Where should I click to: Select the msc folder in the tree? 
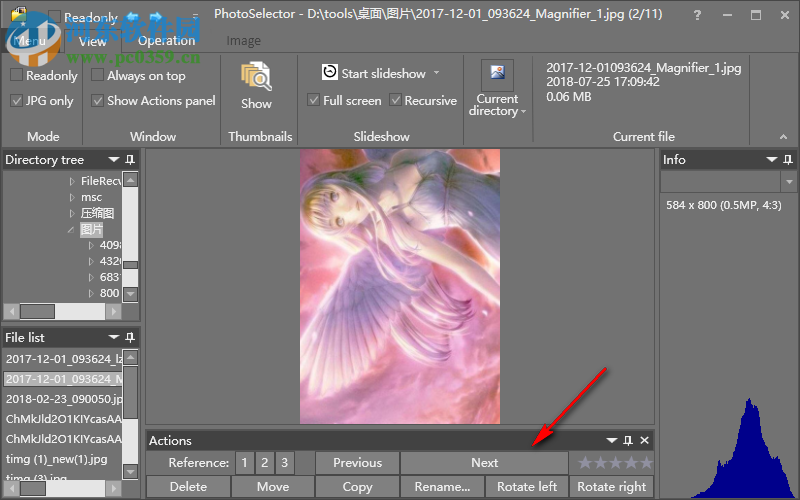click(x=91, y=197)
